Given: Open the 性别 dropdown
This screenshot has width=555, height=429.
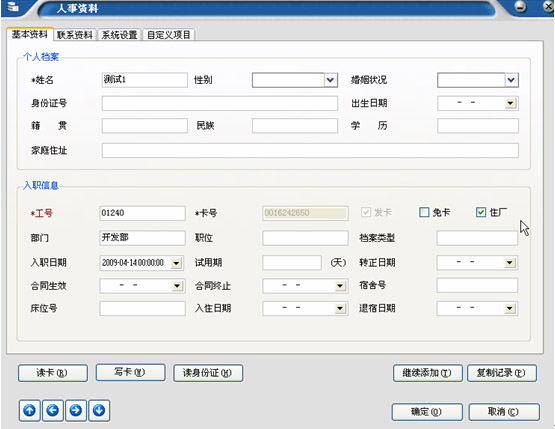Looking at the screenshot, I should (x=330, y=80).
